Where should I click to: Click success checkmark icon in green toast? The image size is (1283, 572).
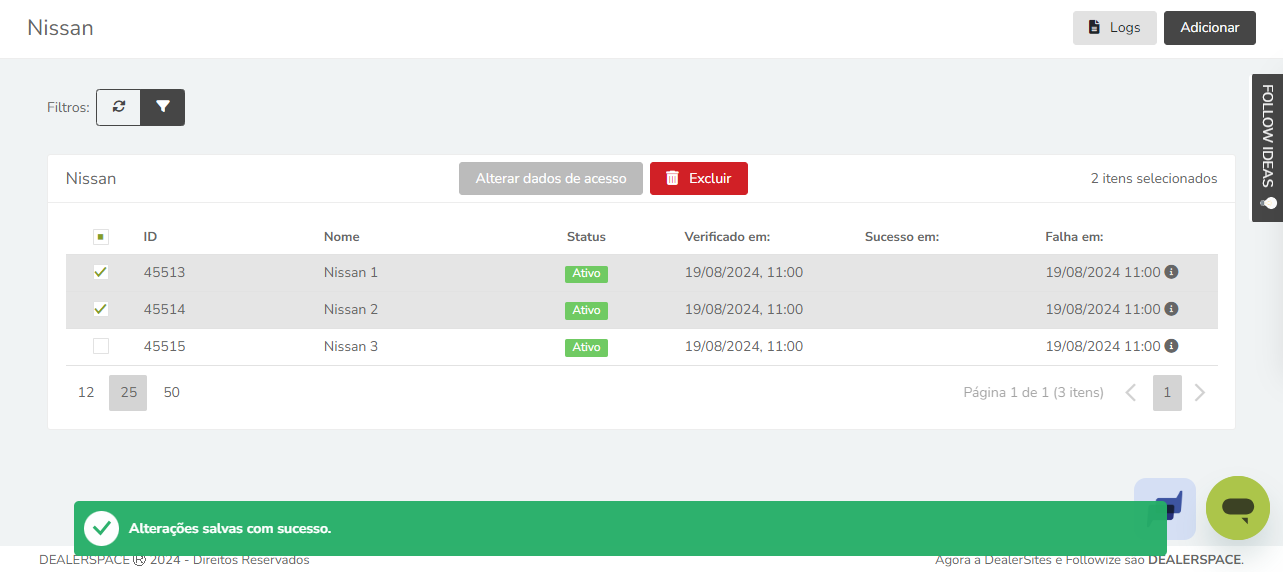coord(101,528)
